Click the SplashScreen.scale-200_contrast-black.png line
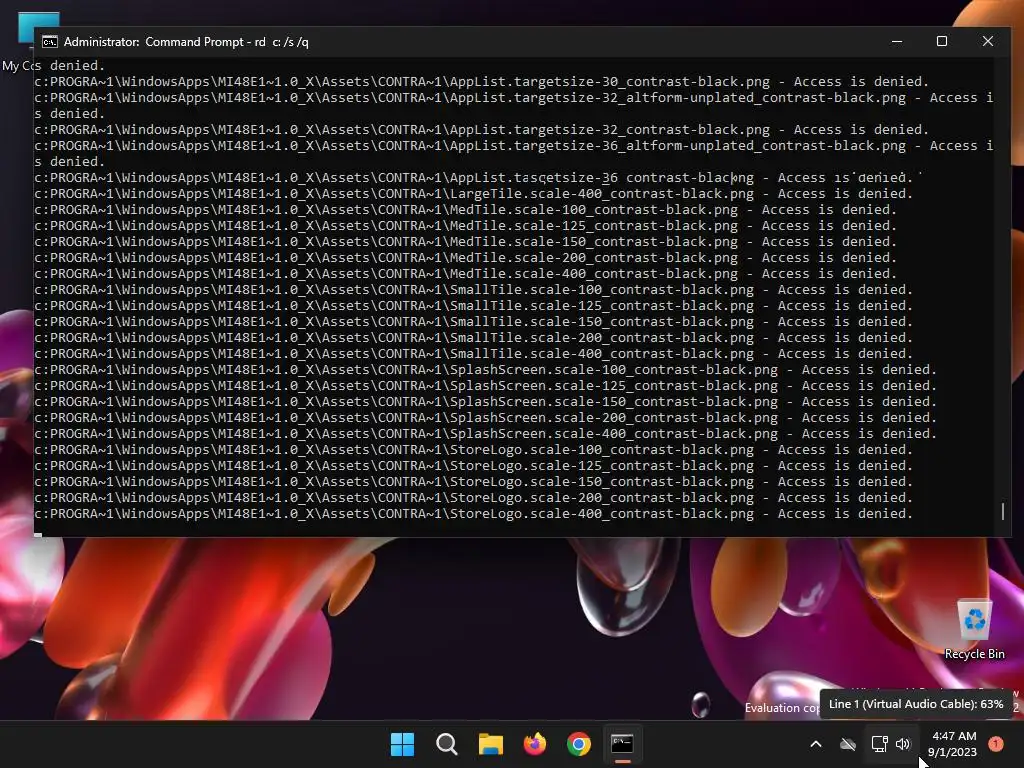1024x768 pixels. [x=486, y=418]
